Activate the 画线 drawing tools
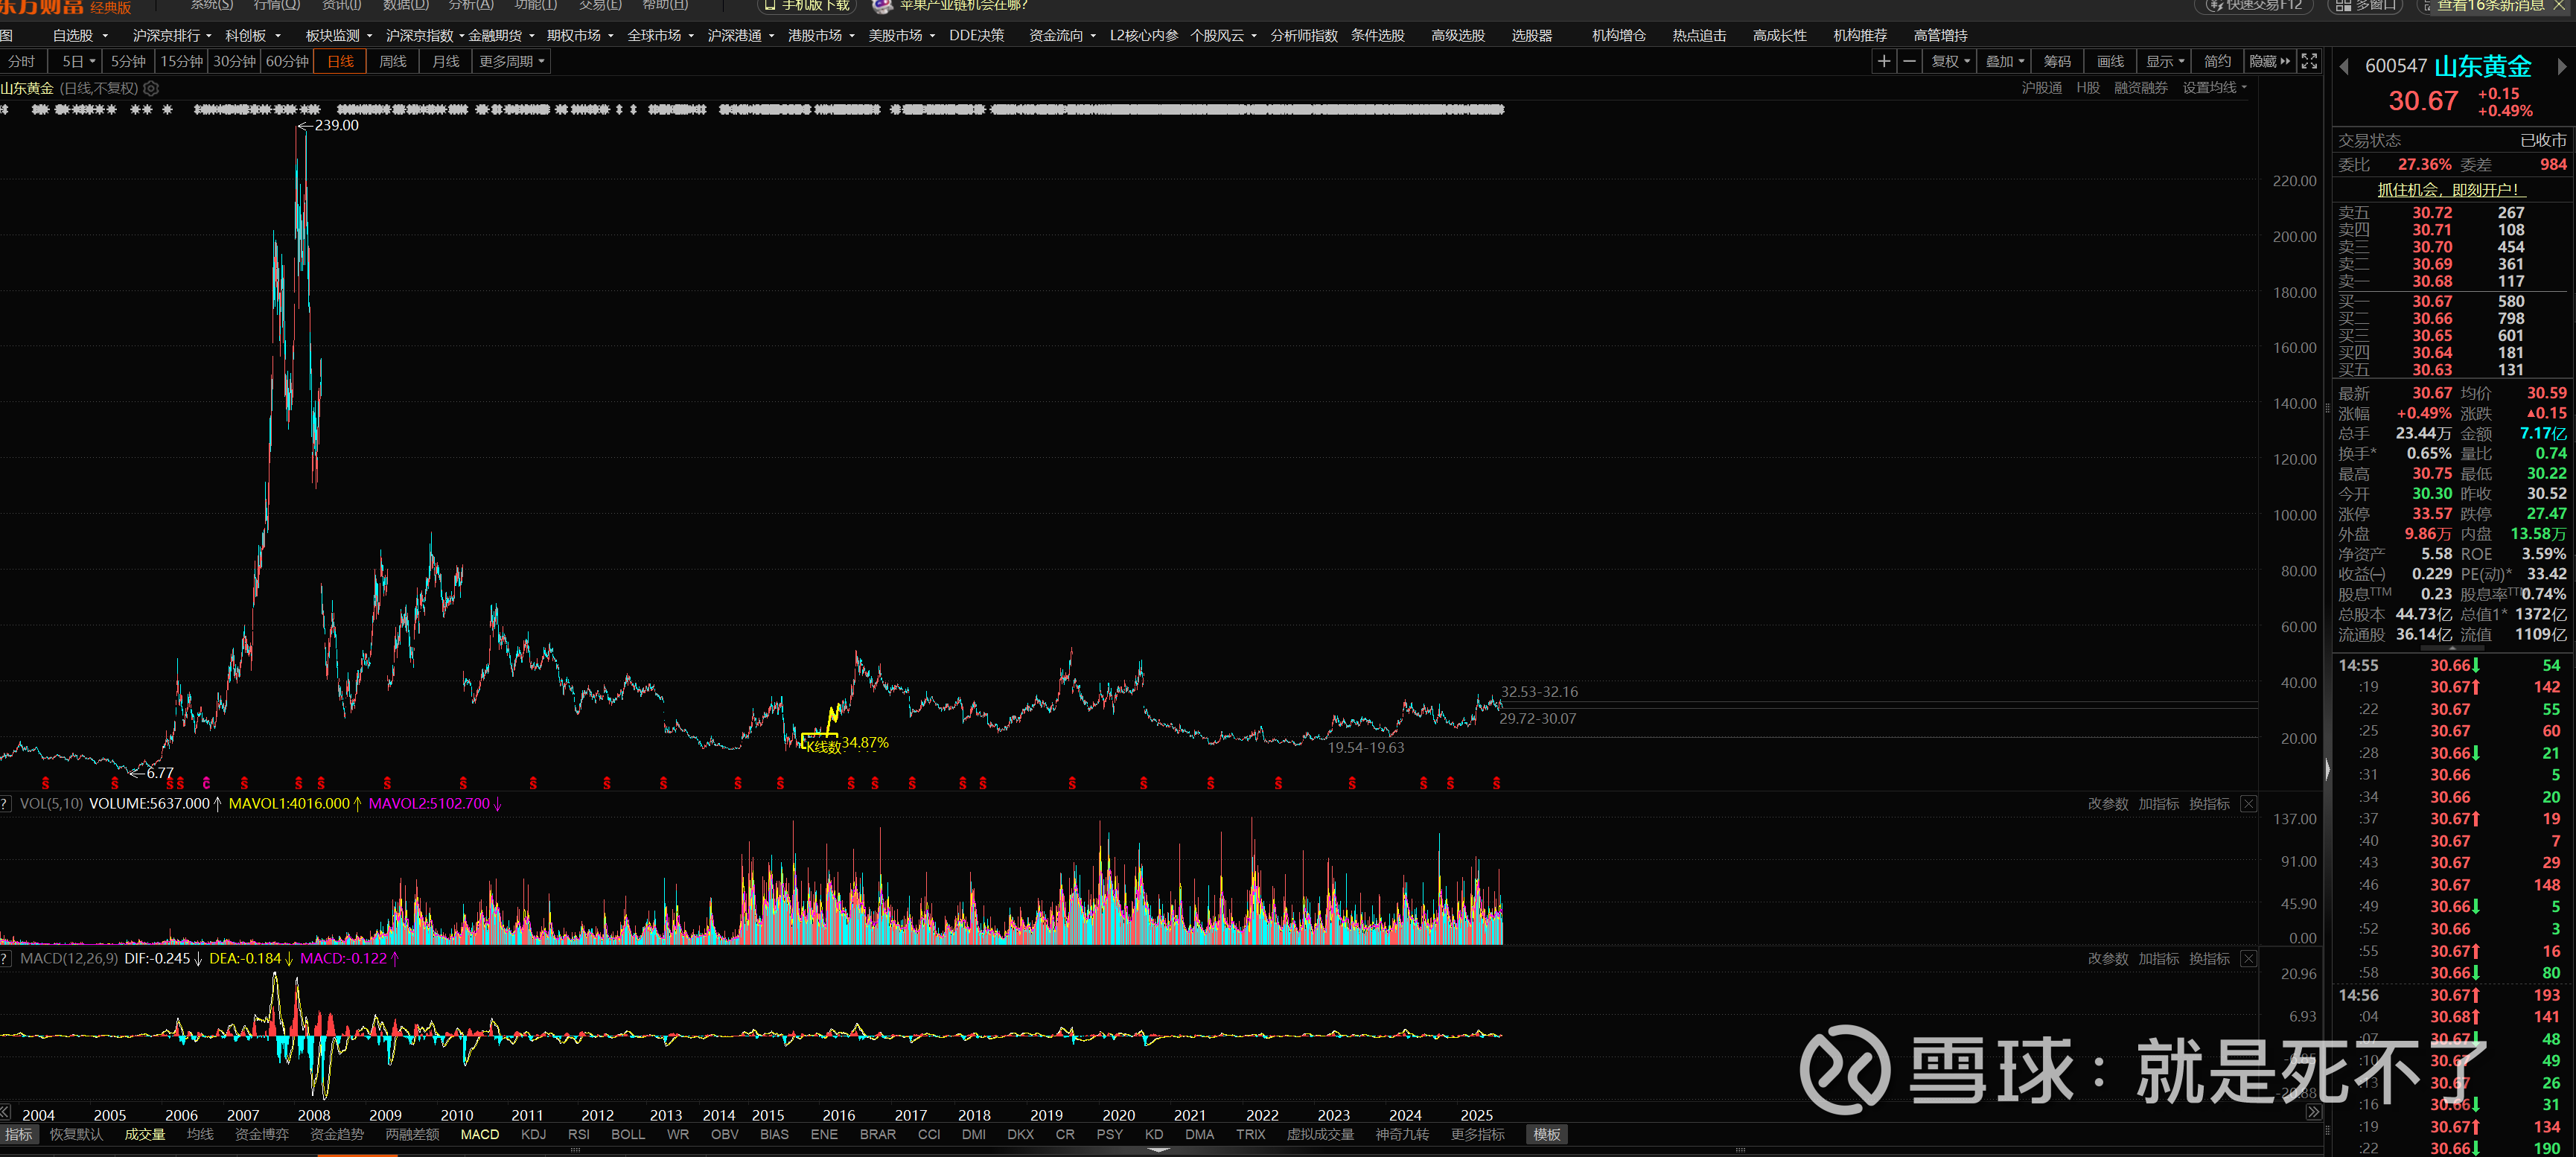 2110,62
